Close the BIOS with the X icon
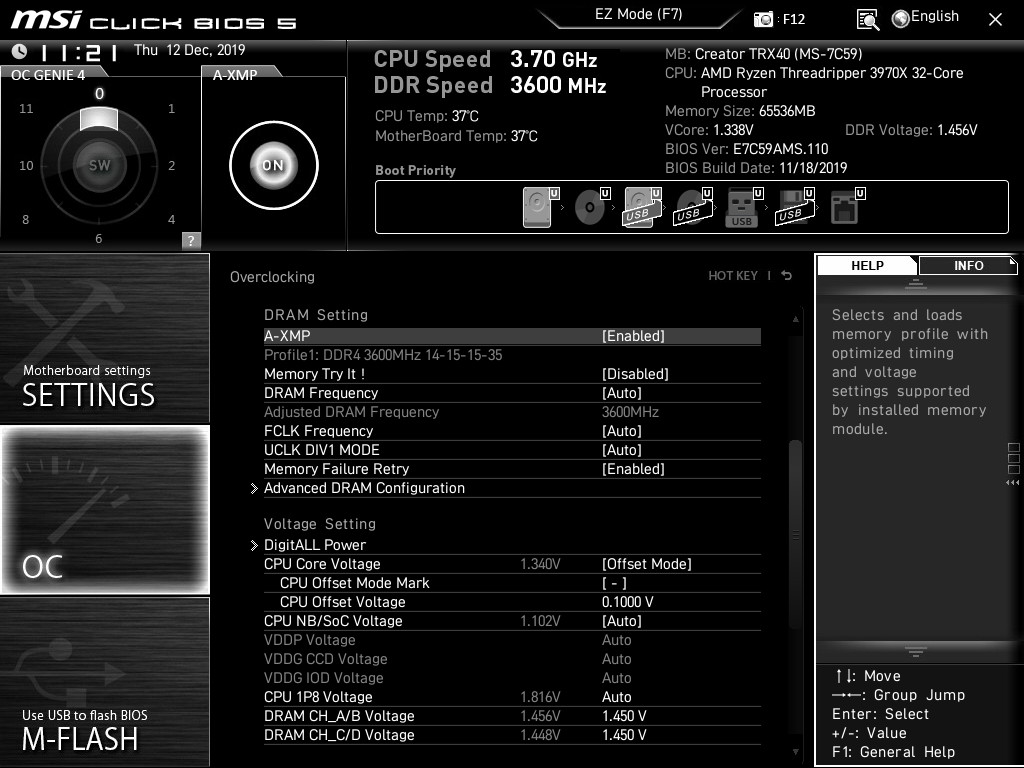This screenshot has height=768, width=1024. (x=995, y=20)
